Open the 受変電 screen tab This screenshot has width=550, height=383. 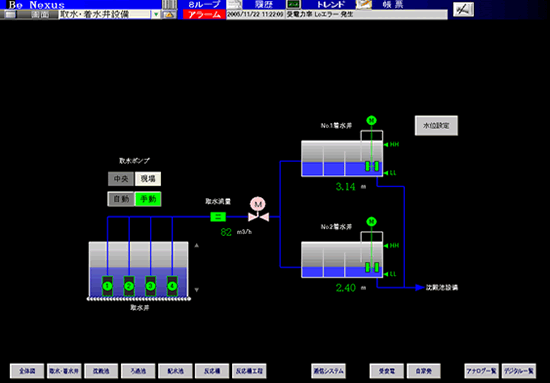[x=387, y=371]
